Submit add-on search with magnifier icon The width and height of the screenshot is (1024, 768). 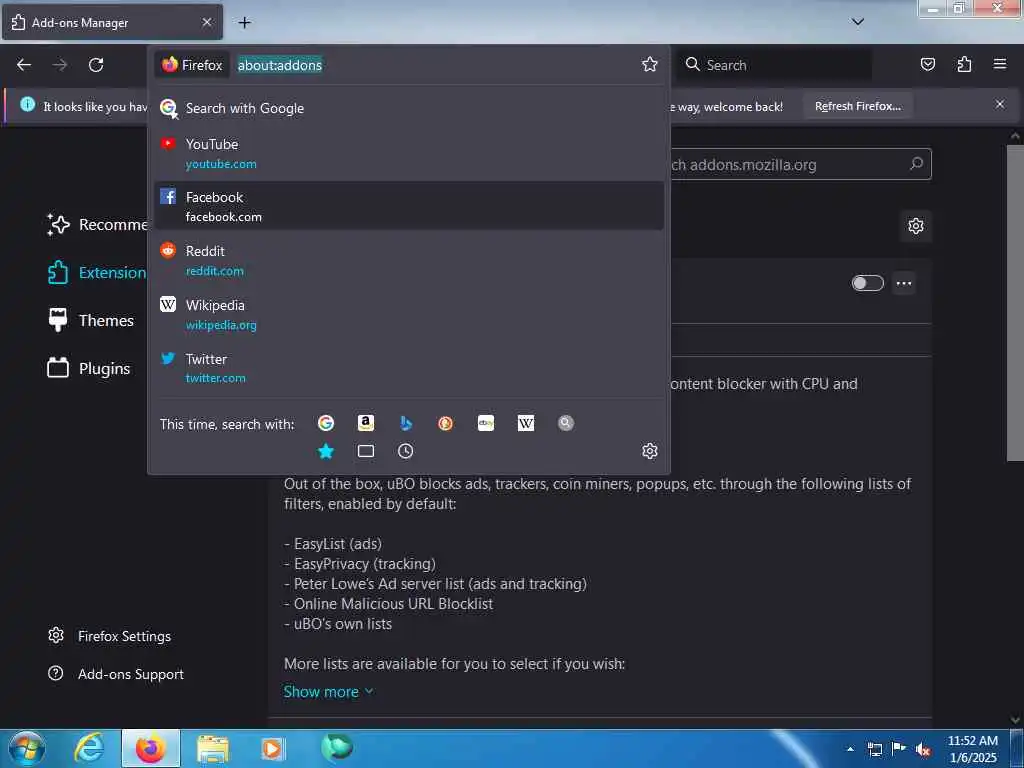coord(916,164)
